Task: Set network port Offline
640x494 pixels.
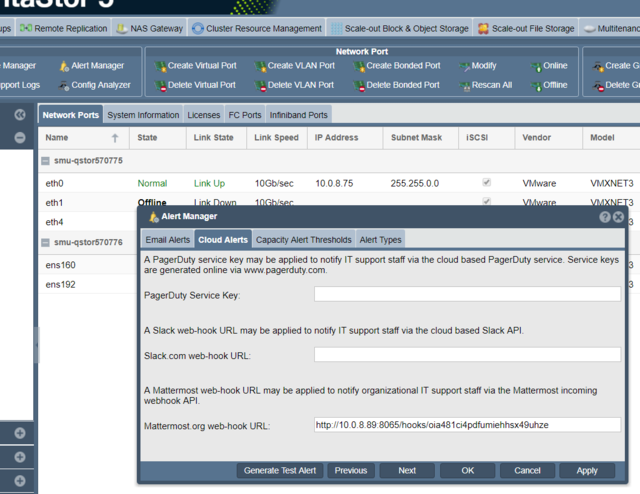Action: tap(549, 85)
